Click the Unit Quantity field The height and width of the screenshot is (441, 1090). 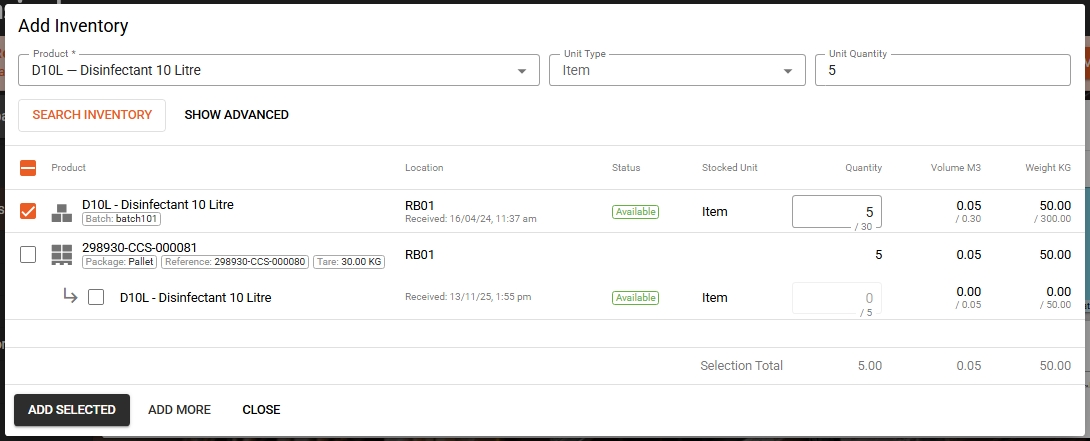click(943, 70)
